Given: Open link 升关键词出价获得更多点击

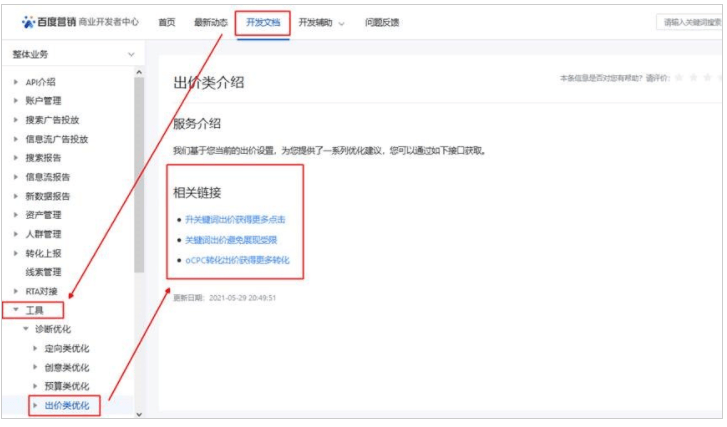Looking at the screenshot, I should (x=235, y=219).
